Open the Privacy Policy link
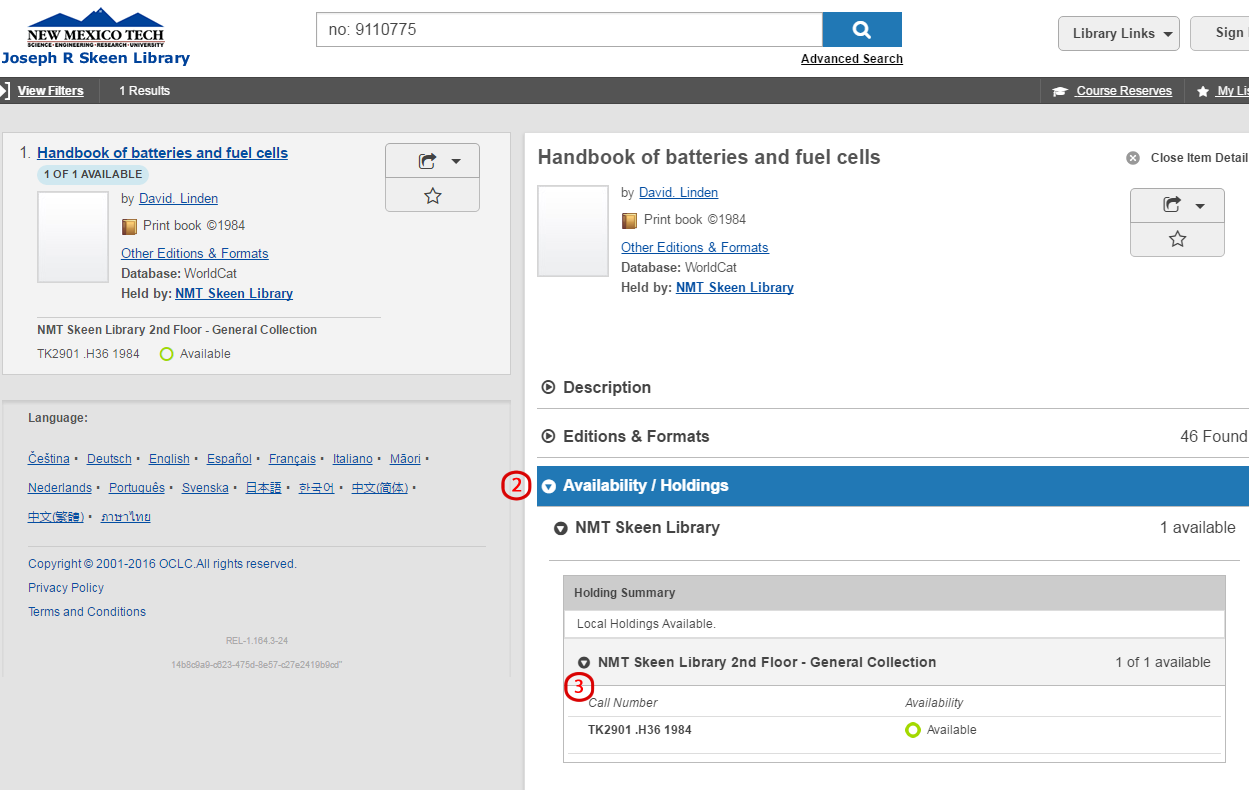This screenshot has height=790, width=1249. 66,588
